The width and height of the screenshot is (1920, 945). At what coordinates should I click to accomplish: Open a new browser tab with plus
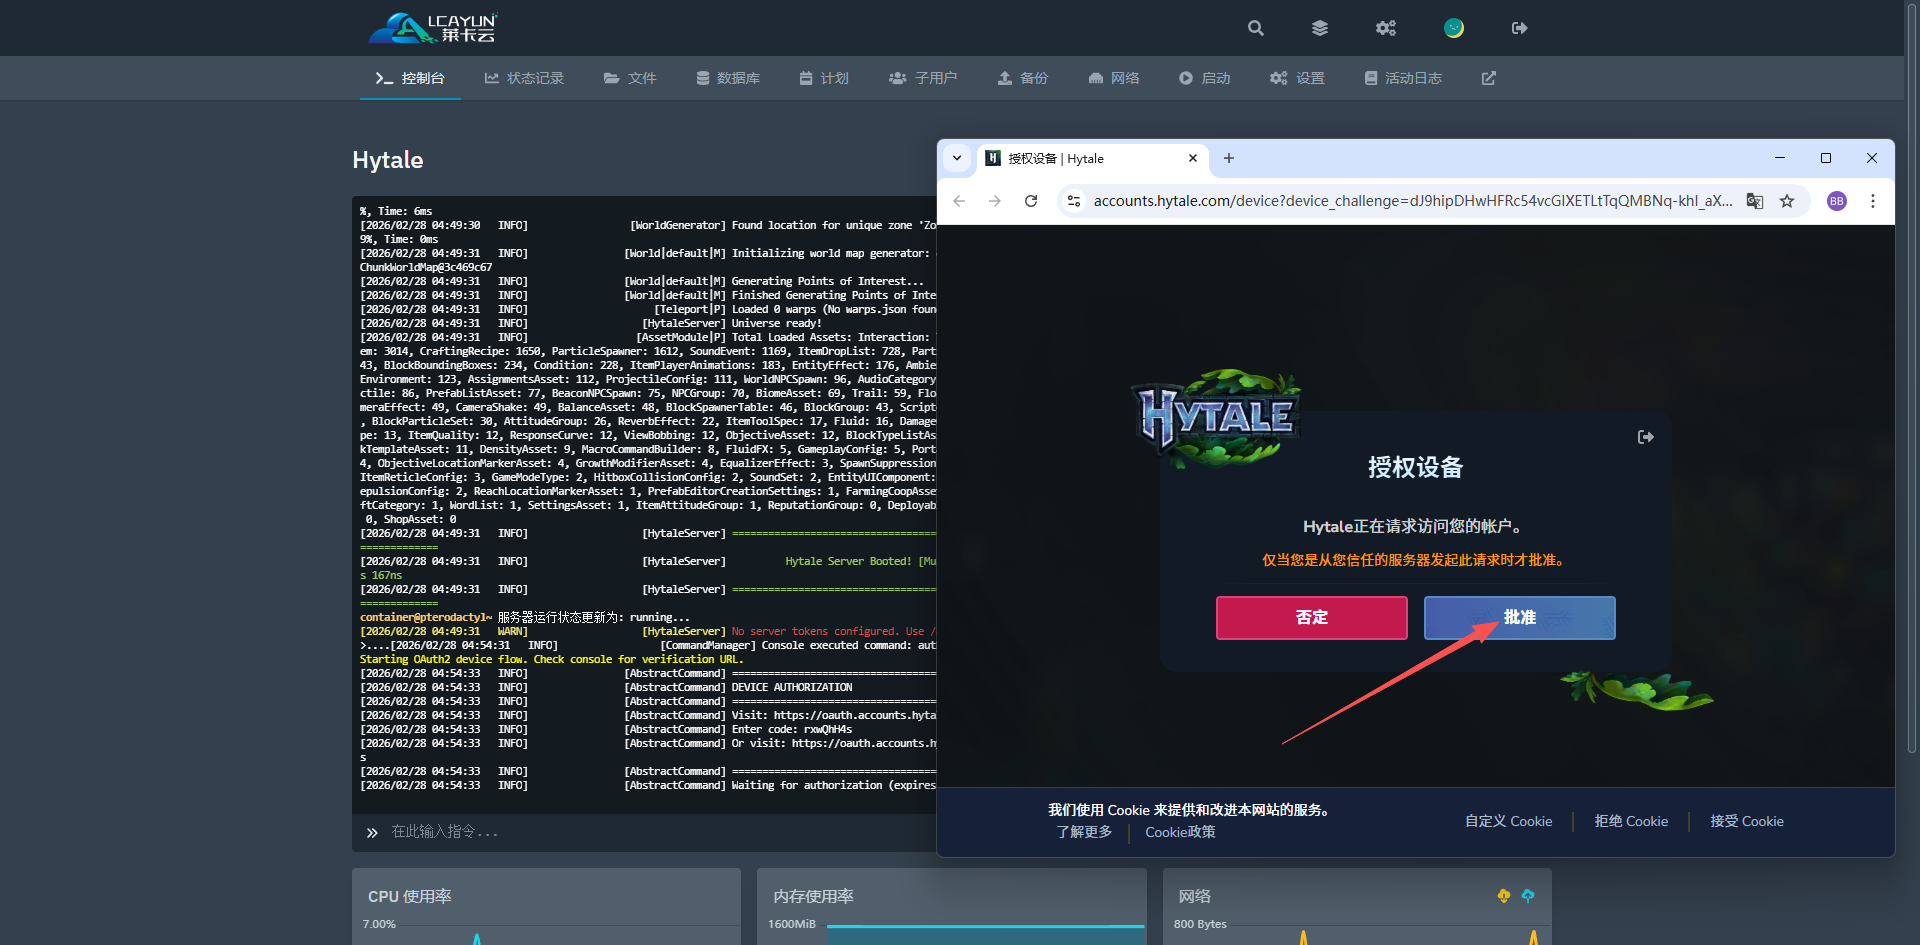(1229, 158)
